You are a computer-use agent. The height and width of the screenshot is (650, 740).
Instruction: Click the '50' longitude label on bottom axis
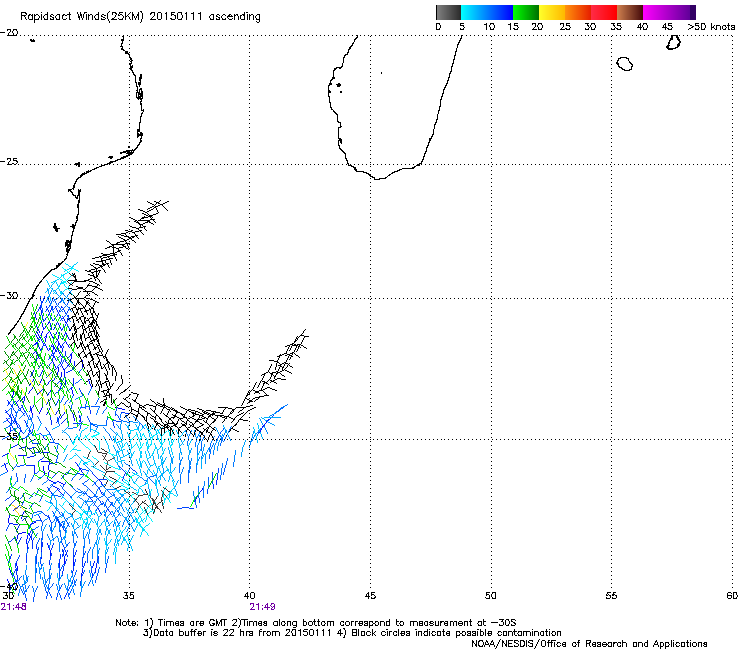[x=491, y=596]
